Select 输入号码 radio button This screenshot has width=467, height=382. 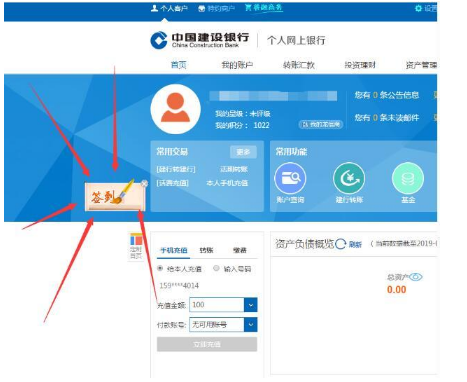[x=216, y=268]
